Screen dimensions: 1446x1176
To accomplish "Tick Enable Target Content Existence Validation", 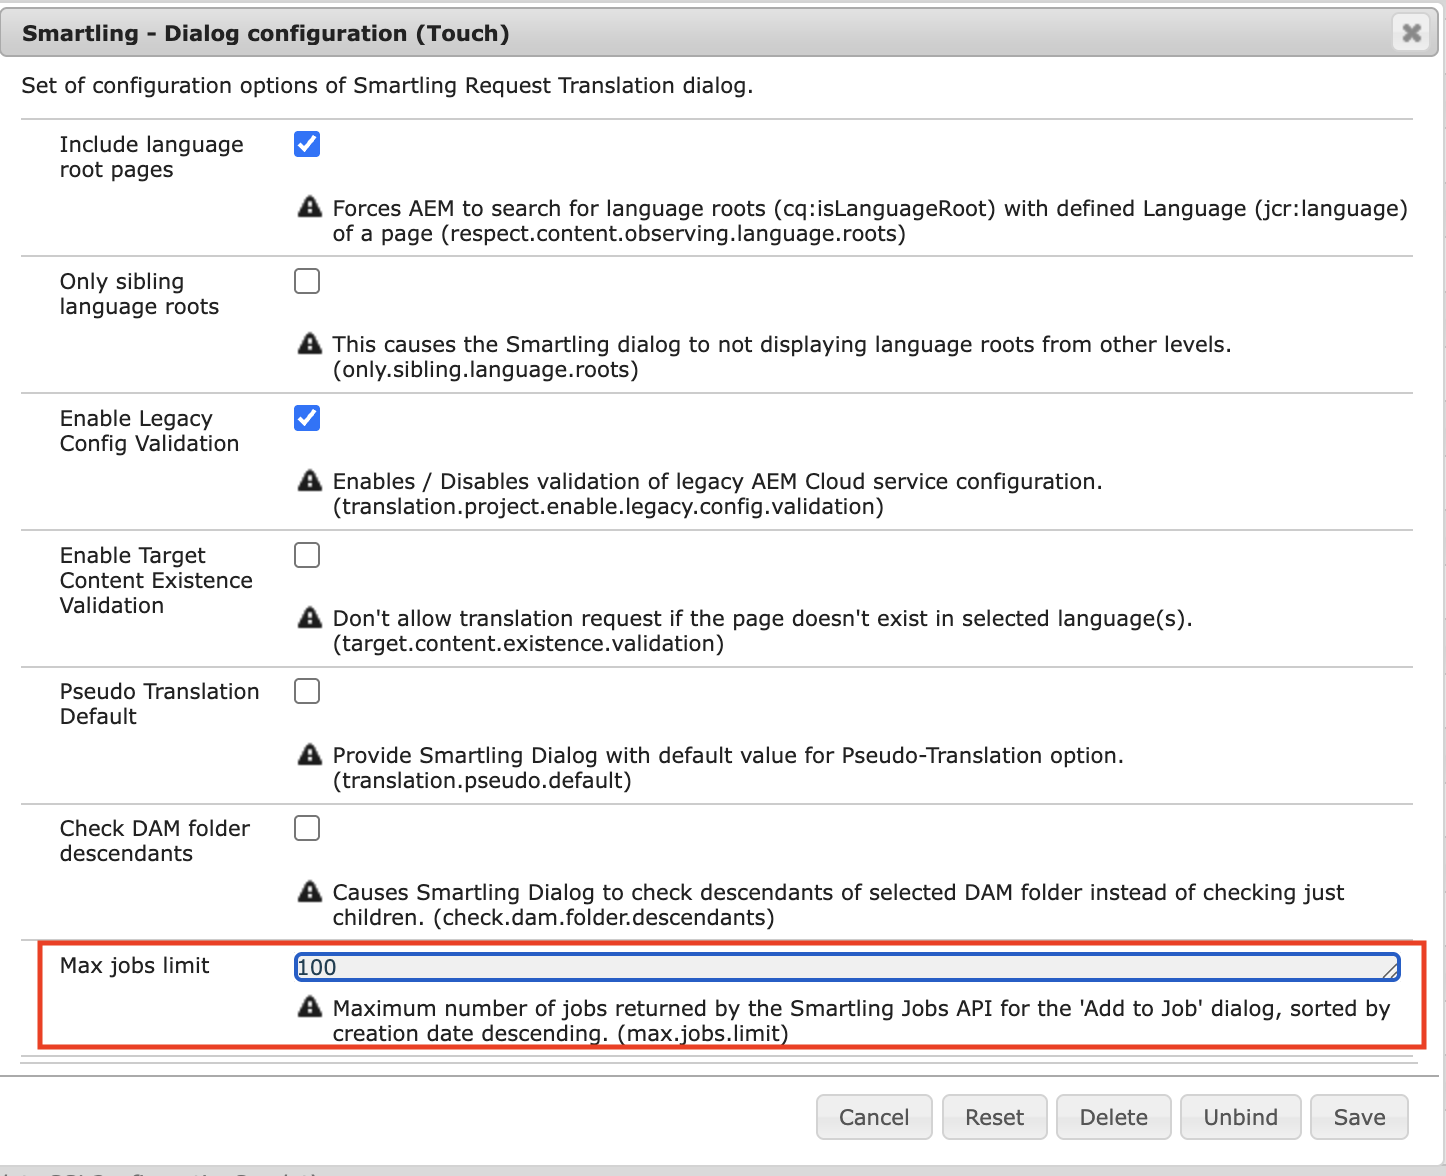I will (x=307, y=555).
